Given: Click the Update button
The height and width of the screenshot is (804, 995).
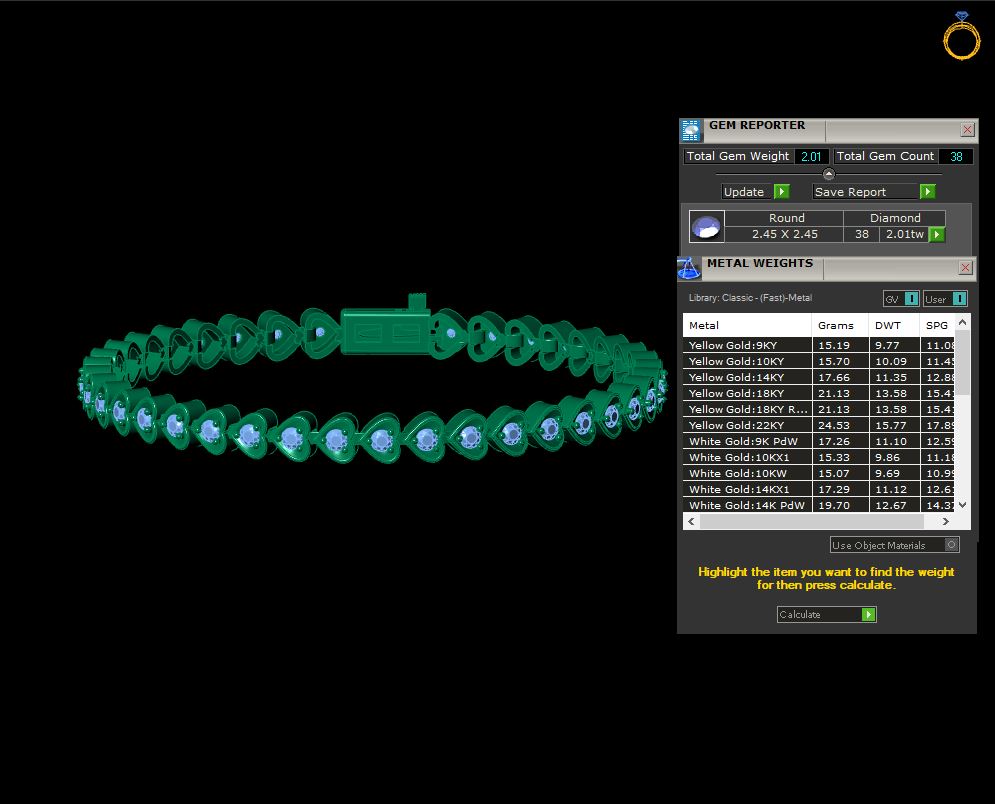Looking at the screenshot, I should [x=755, y=192].
